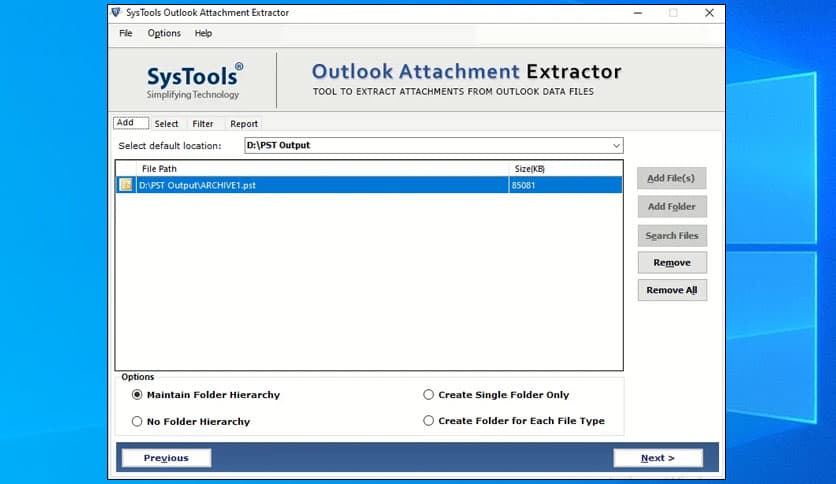This screenshot has width=836, height=484.
Task: Click the Previous button
Action: coord(166,458)
